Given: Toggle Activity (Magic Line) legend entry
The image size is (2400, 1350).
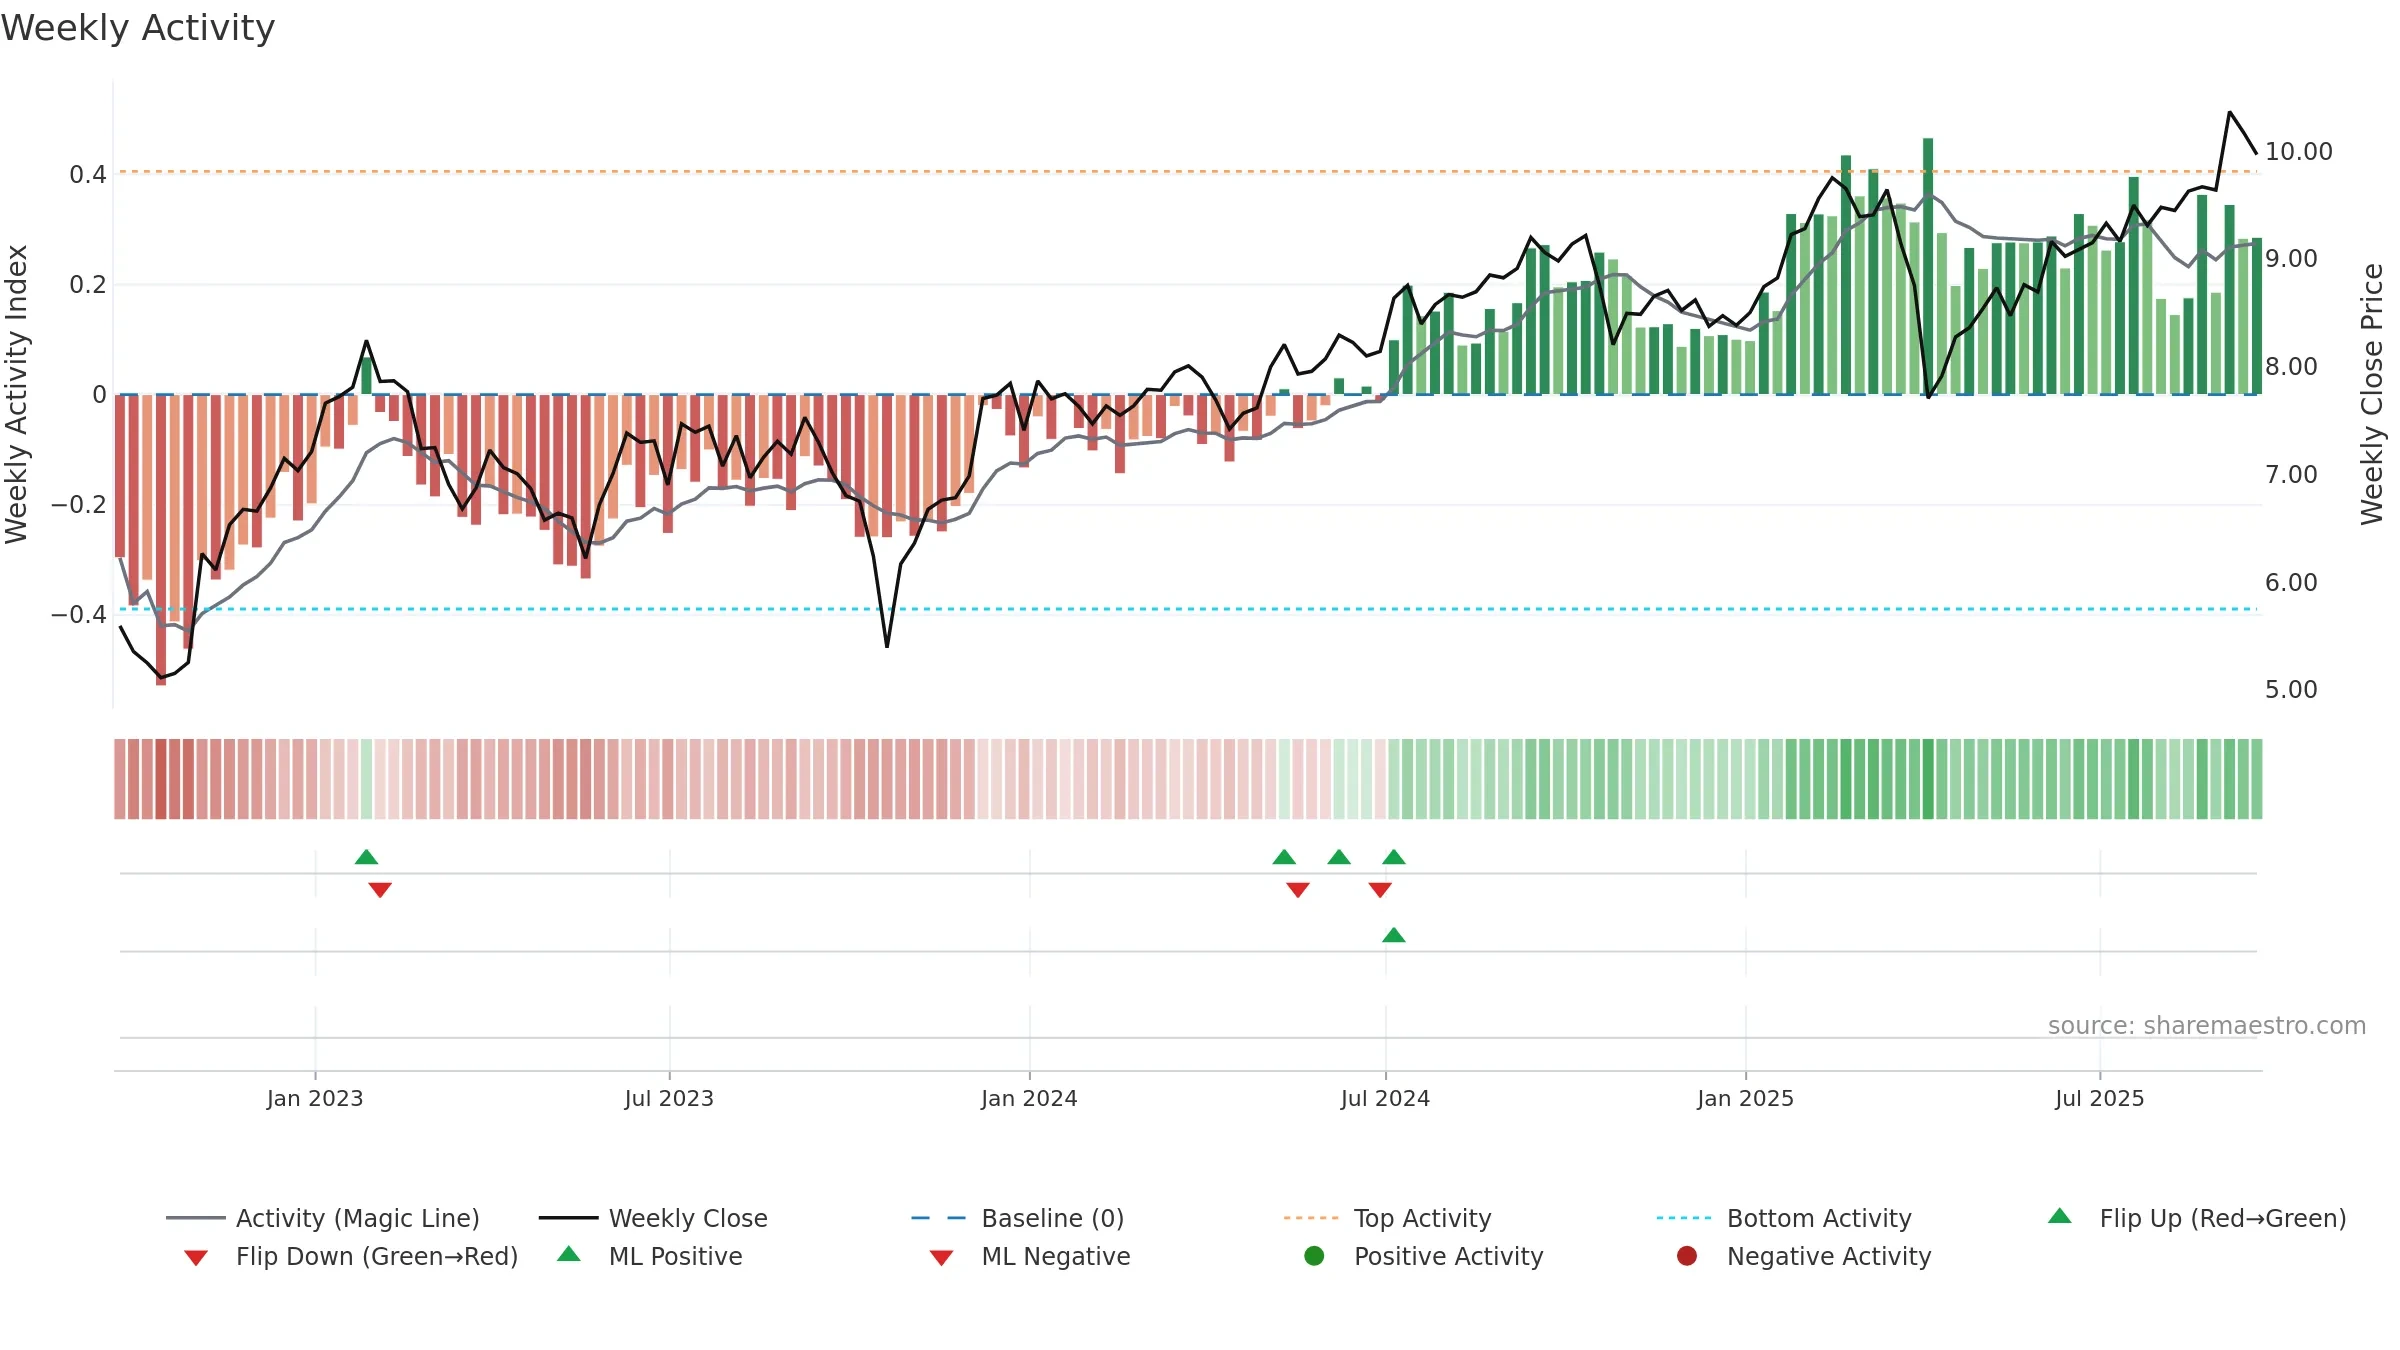Looking at the screenshot, I should point(322,1218).
